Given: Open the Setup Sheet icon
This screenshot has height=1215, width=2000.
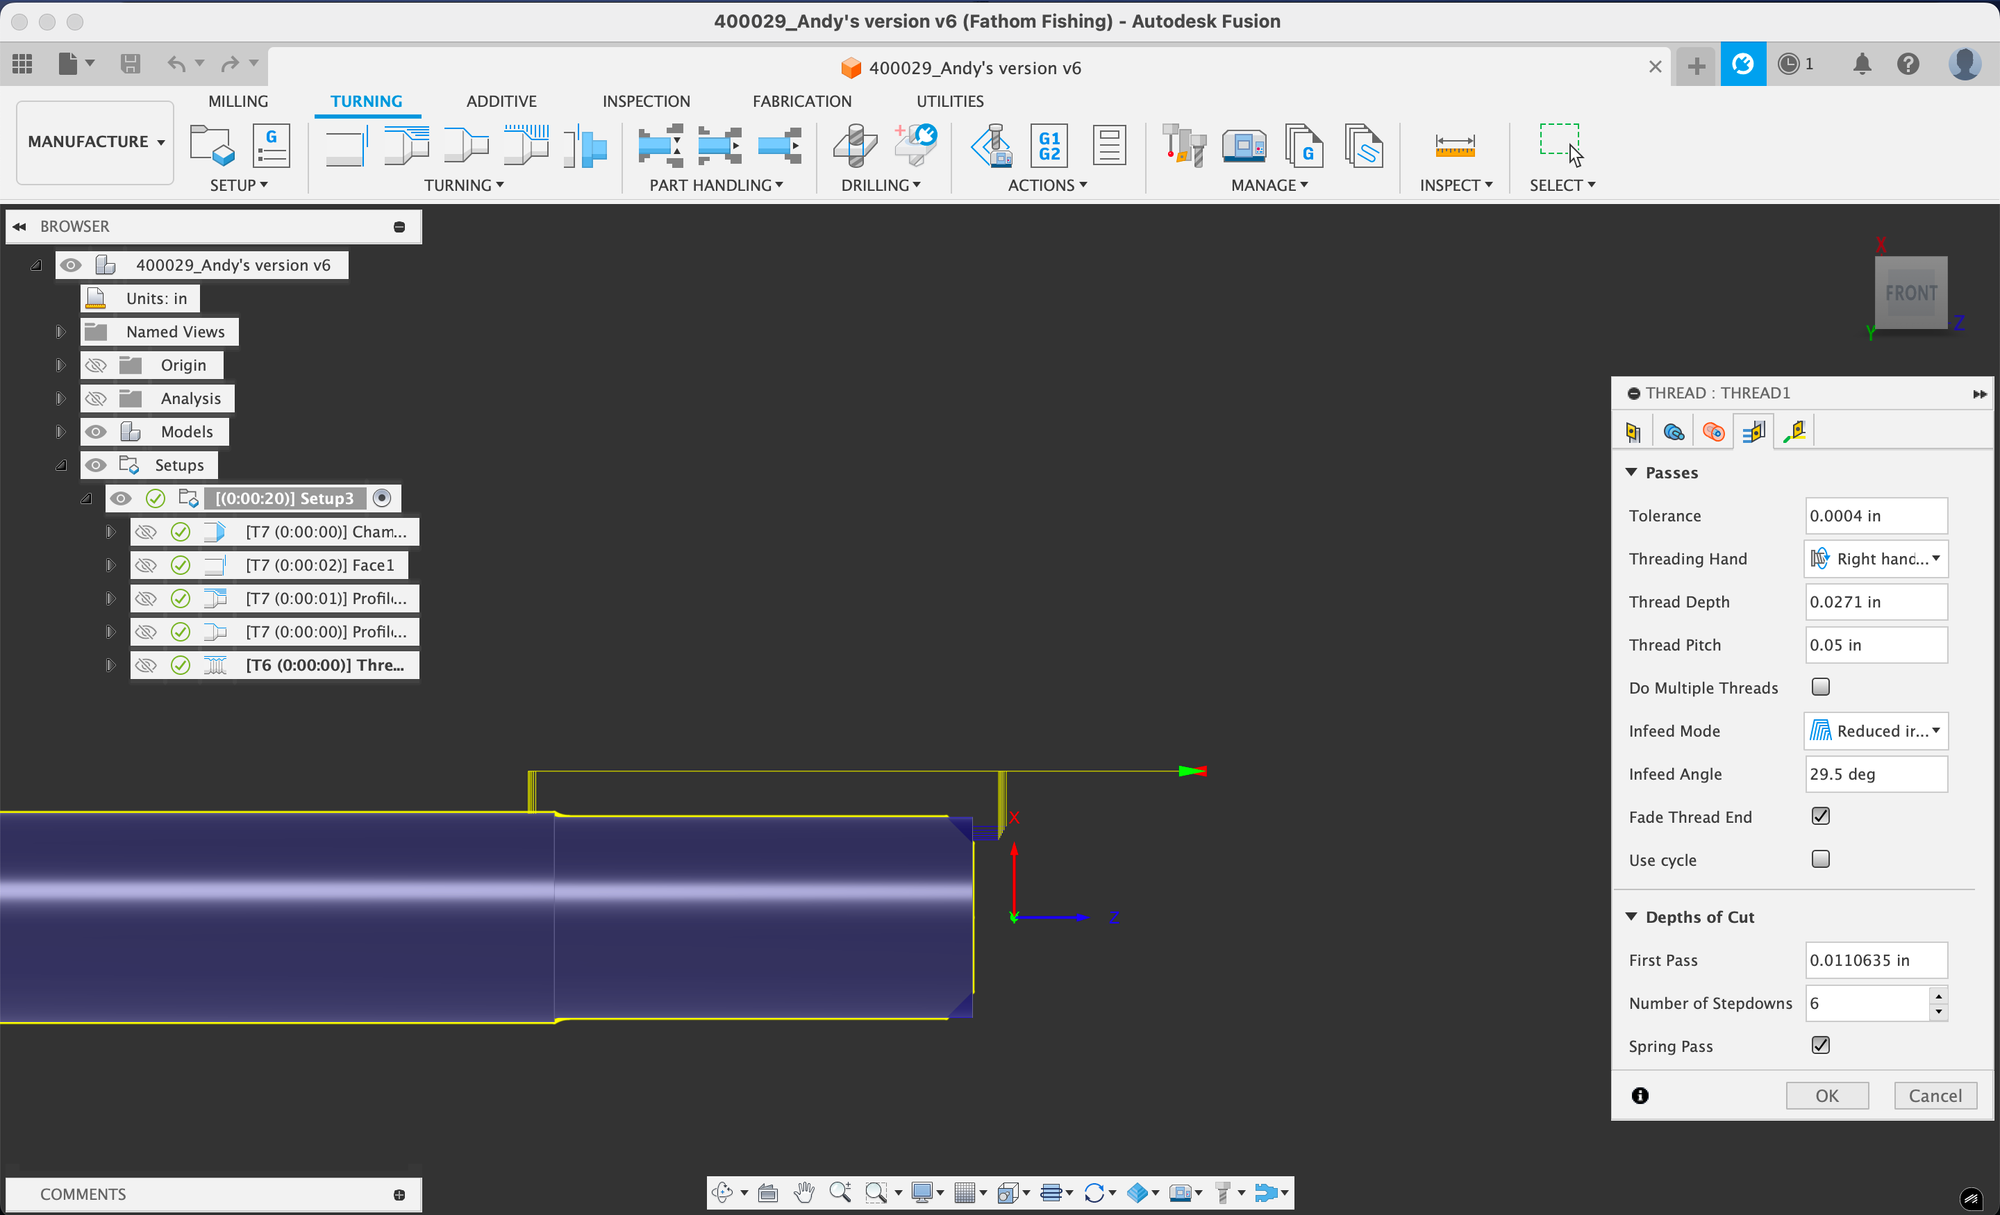Looking at the screenshot, I should pyautogui.click(x=1109, y=145).
